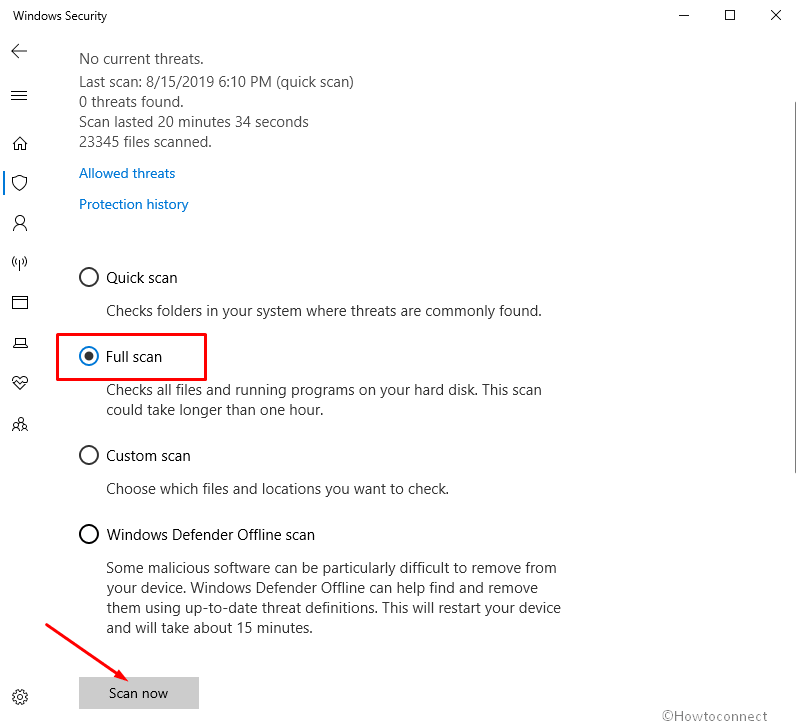
Task: Select the Full scan radio button
Action: [89, 356]
